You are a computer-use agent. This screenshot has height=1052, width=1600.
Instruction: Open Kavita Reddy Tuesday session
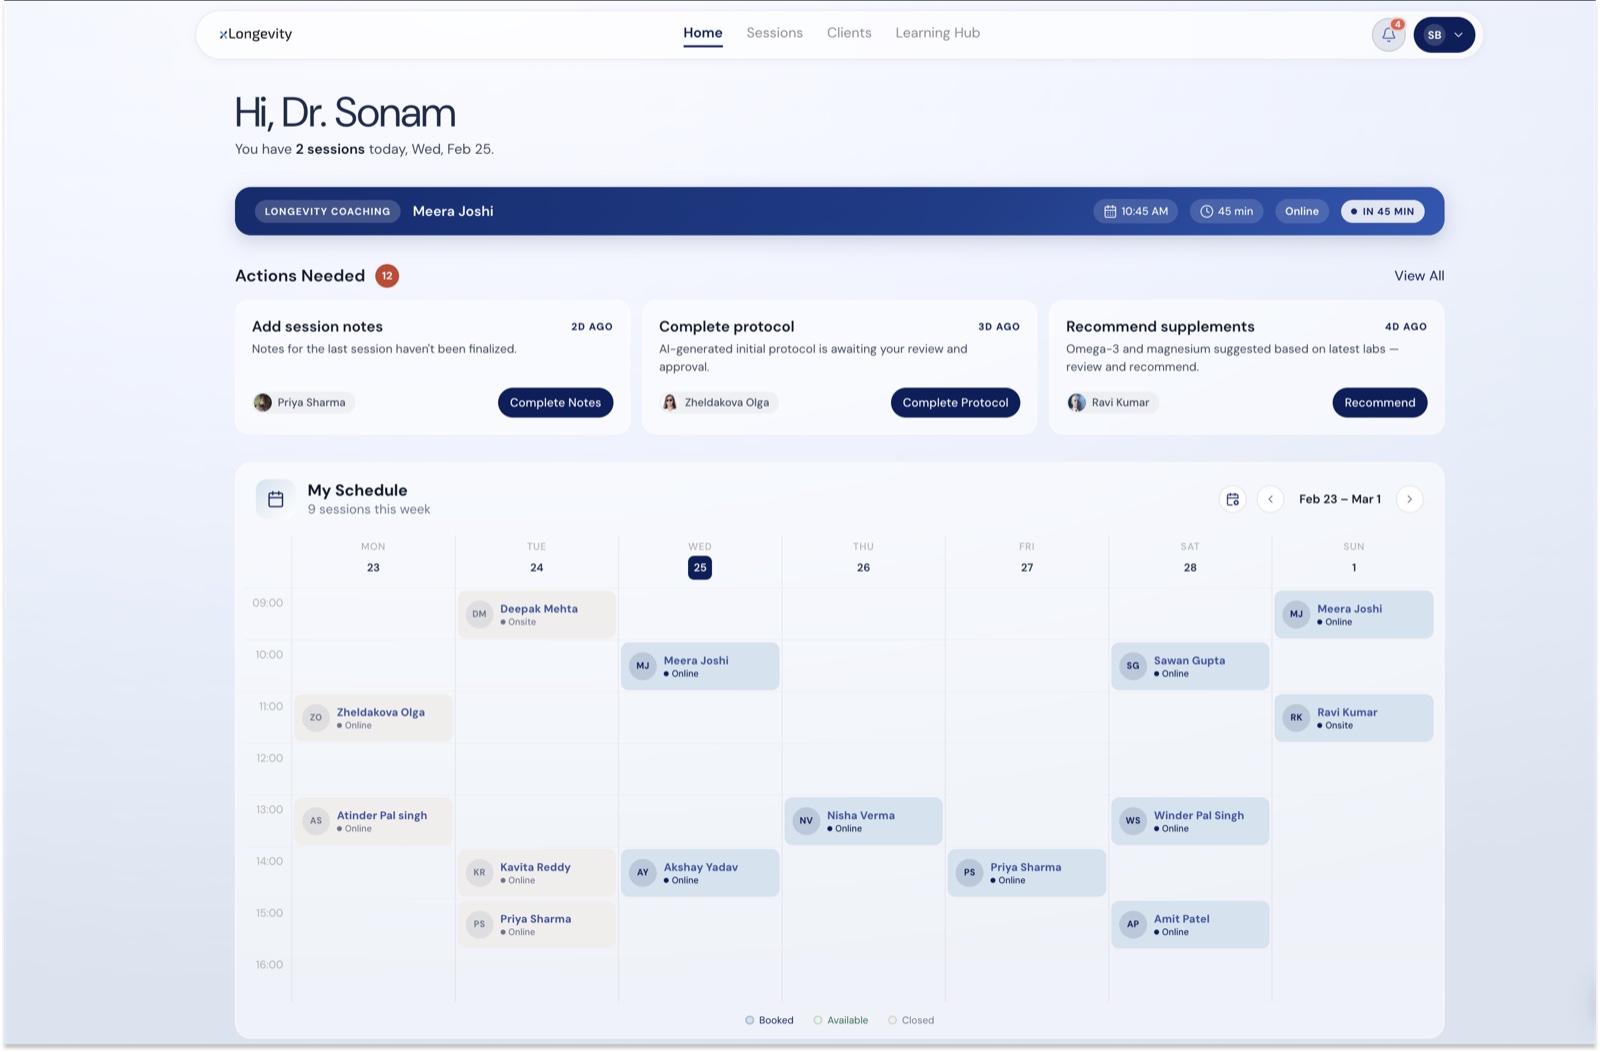tap(537, 873)
